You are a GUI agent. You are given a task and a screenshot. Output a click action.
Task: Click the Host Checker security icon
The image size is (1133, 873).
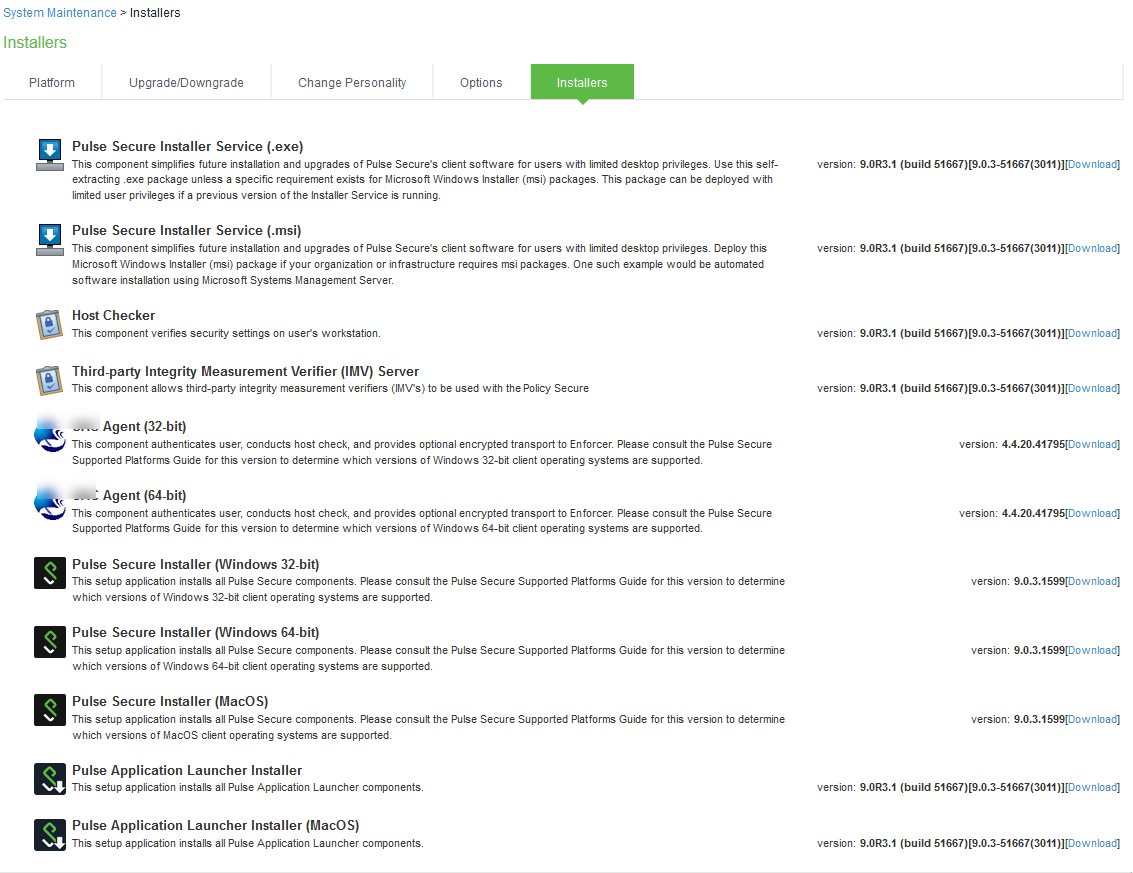coord(49,322)
